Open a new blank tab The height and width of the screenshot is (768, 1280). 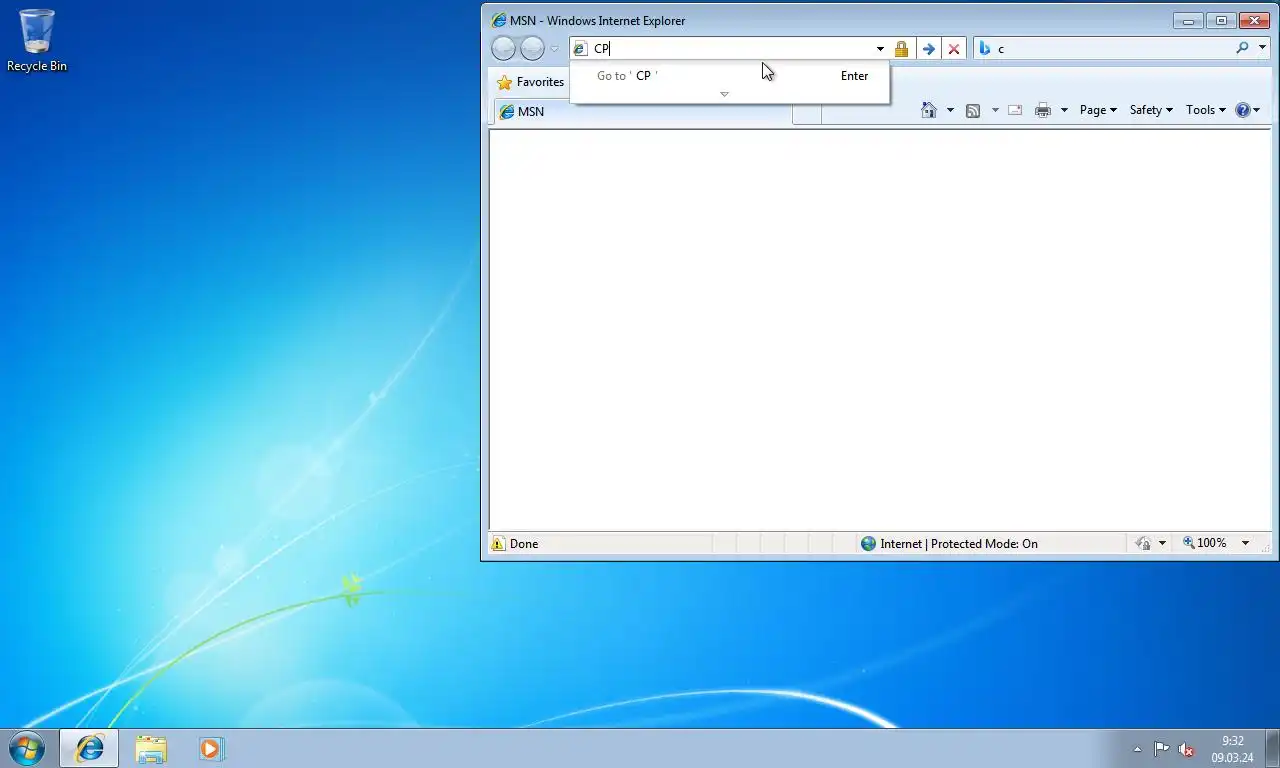807,112
